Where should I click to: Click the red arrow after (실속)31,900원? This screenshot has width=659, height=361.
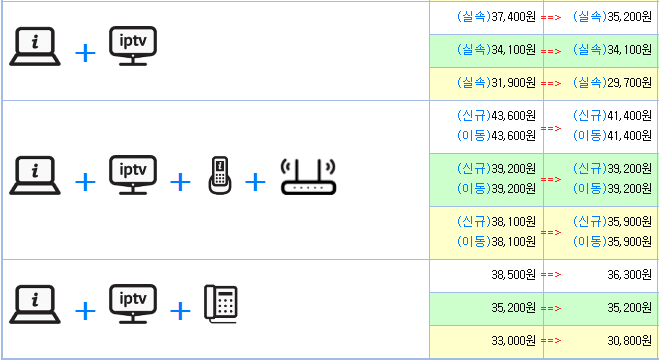[x=551, y=84]
